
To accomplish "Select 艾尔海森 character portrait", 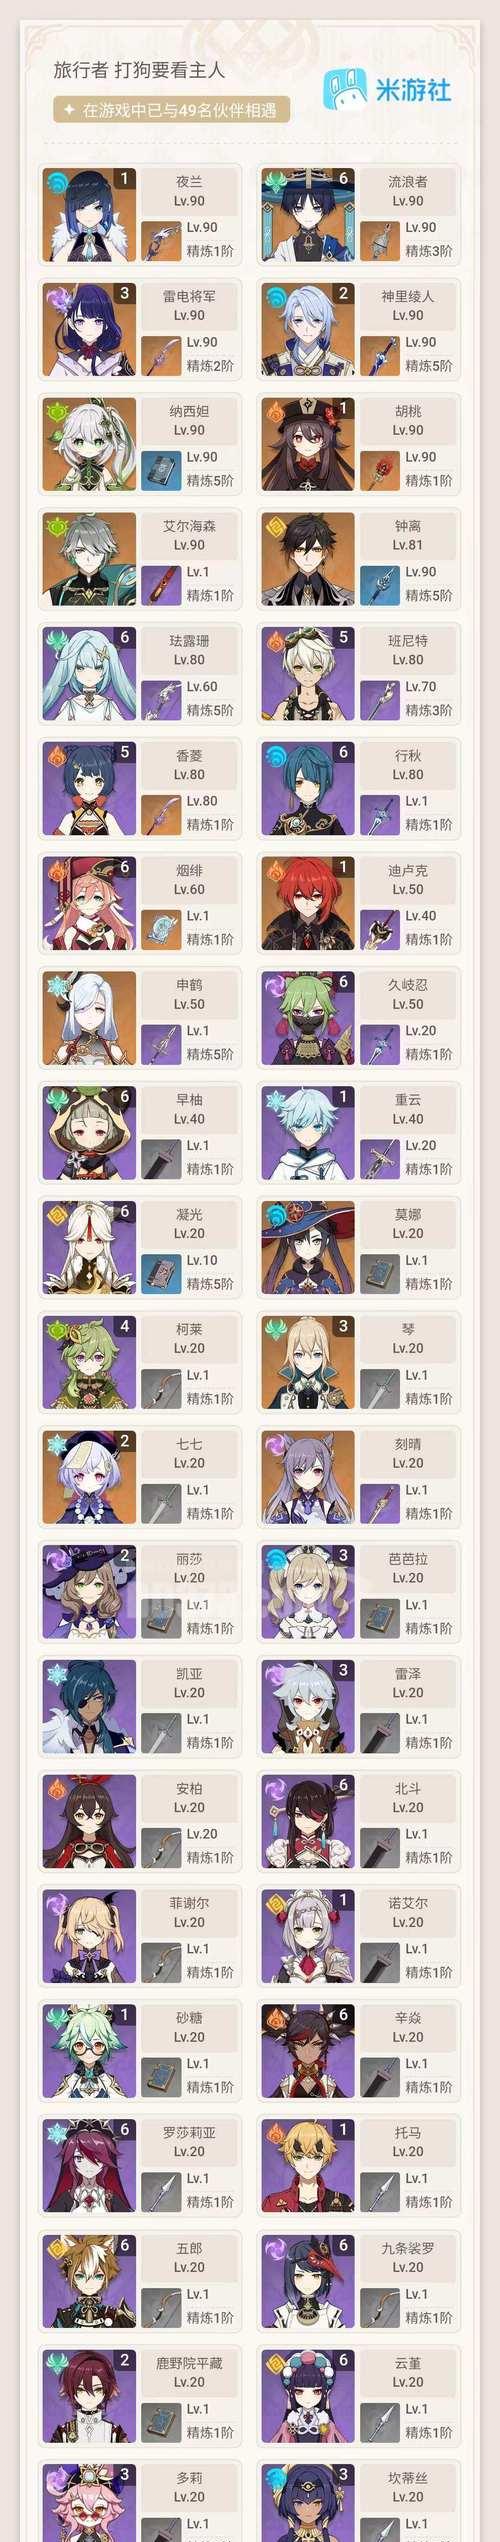I will click(x=90, y=559).
